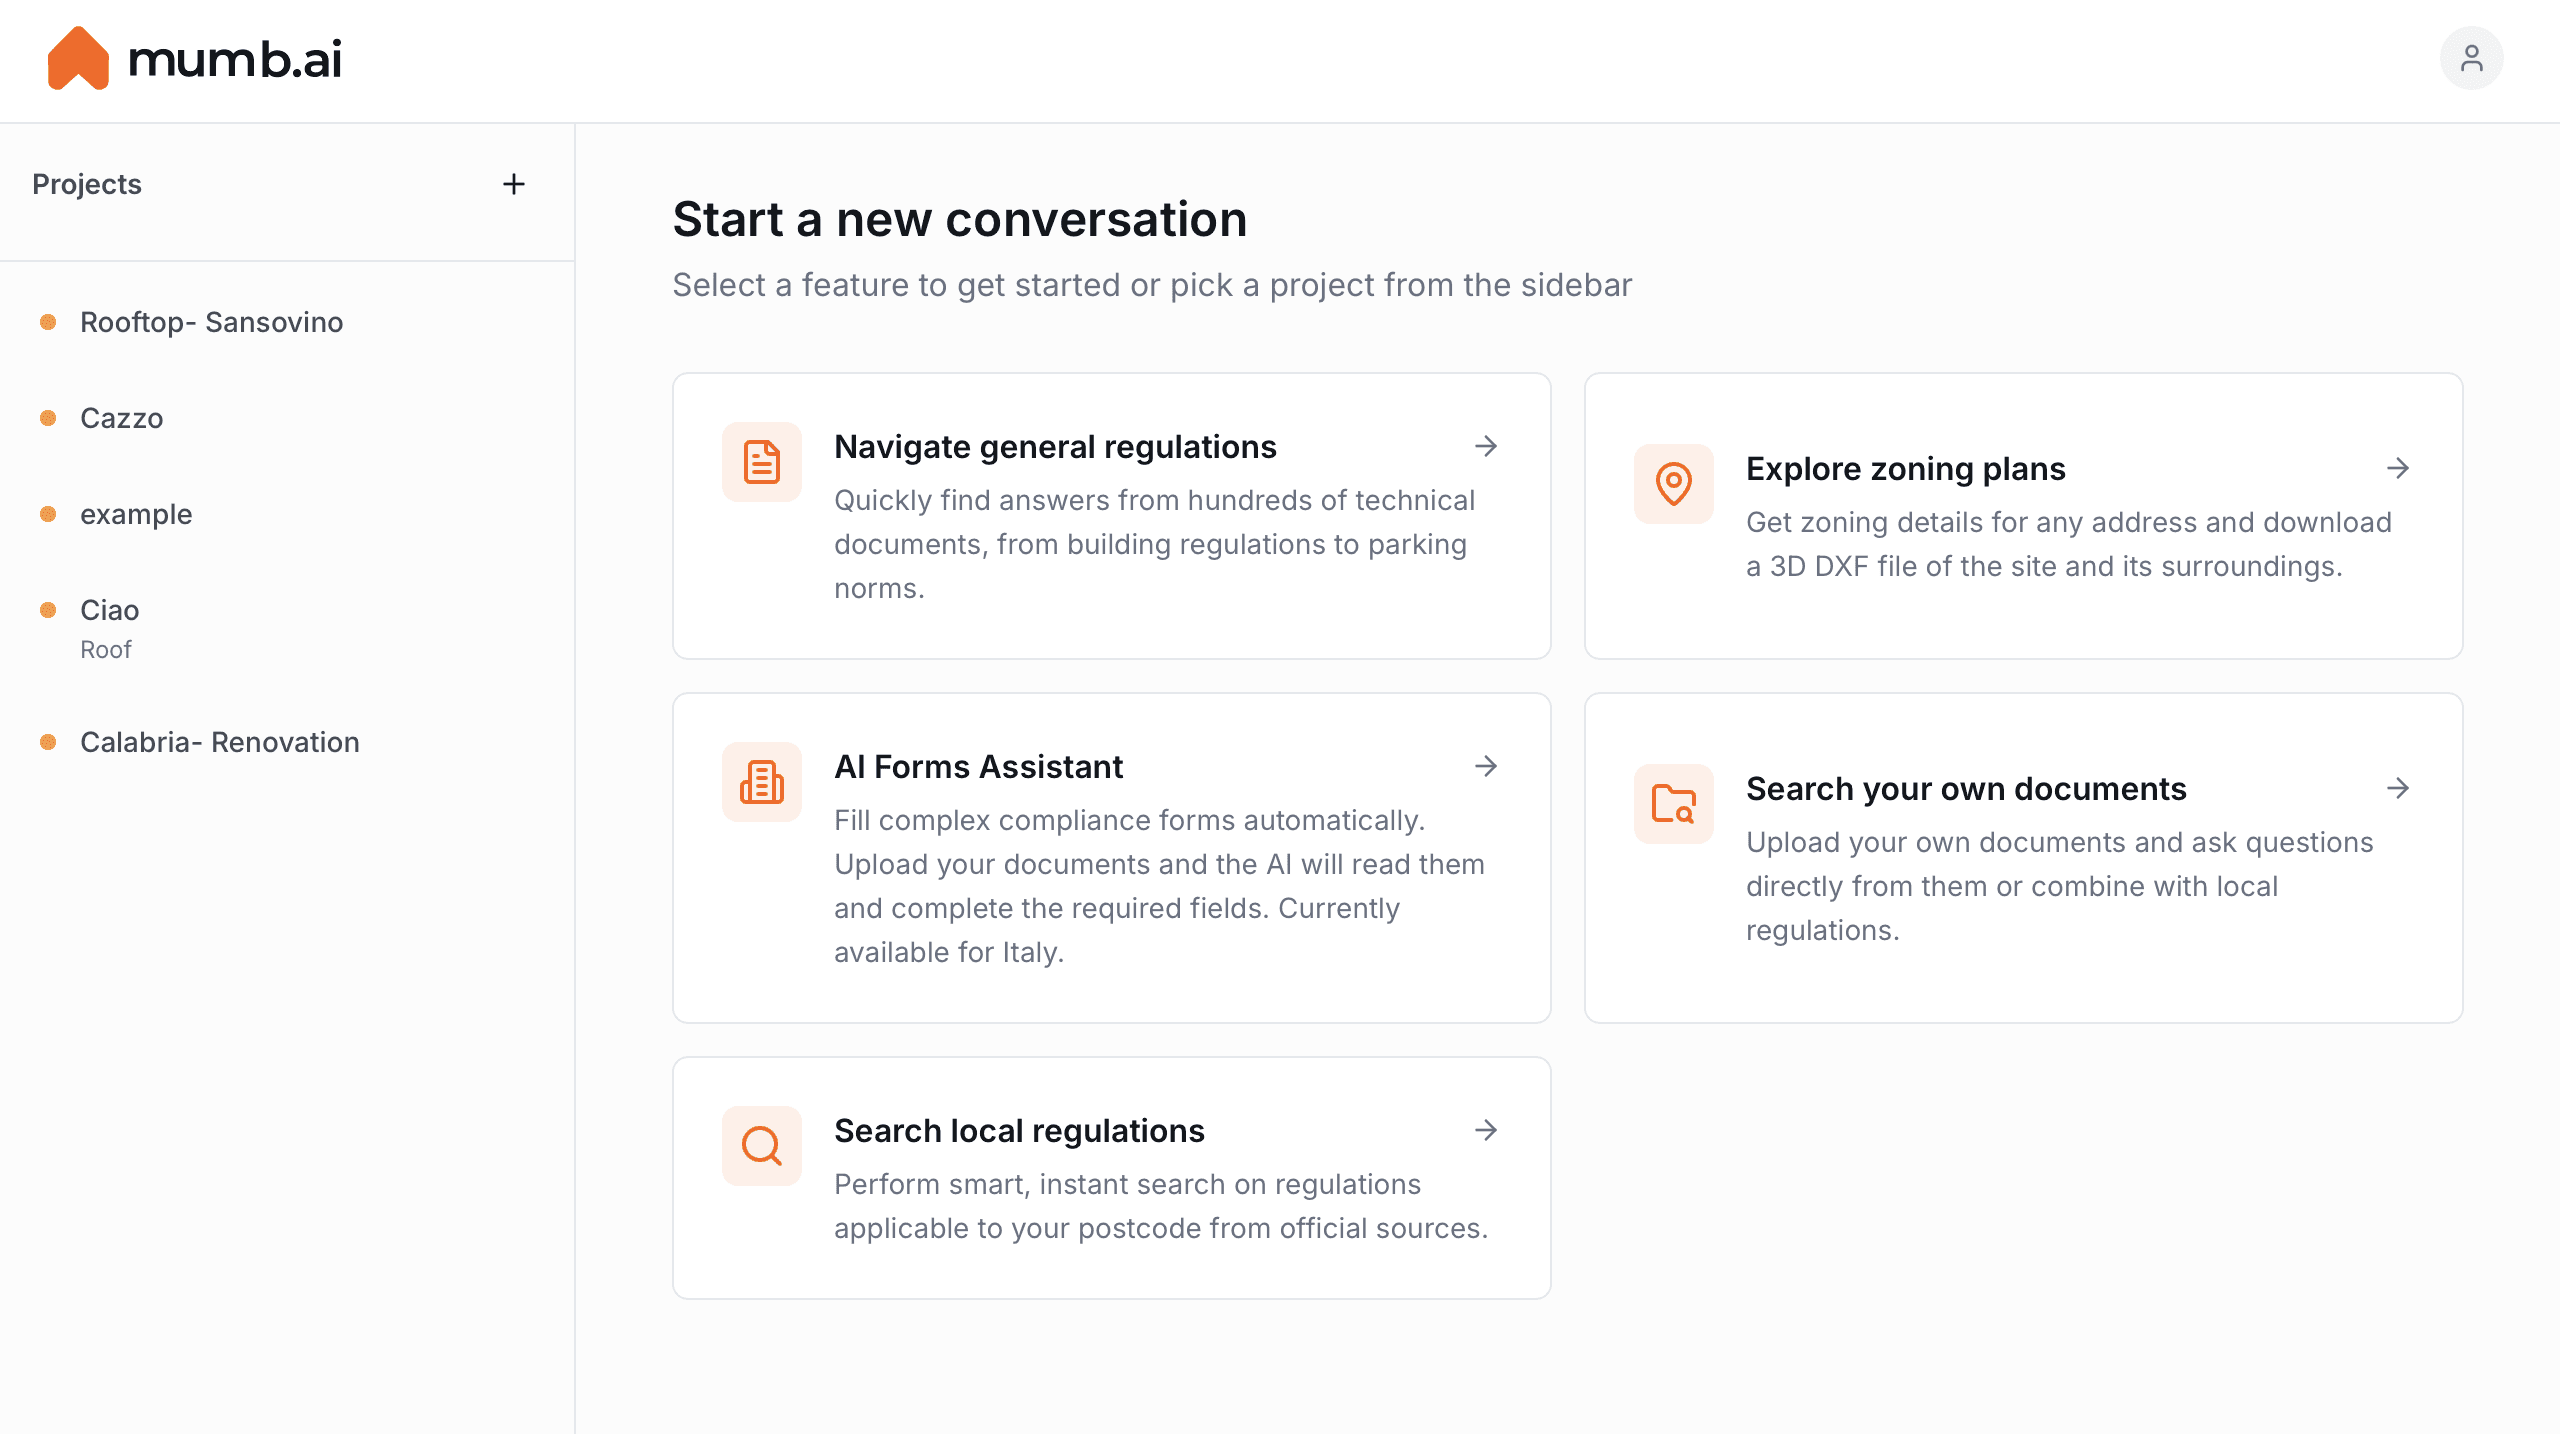Click arrow on Navigate general regulations card
The height and width of the screenshot is (1434, 2560).
pyautogui.click(x=1486, y=446)
